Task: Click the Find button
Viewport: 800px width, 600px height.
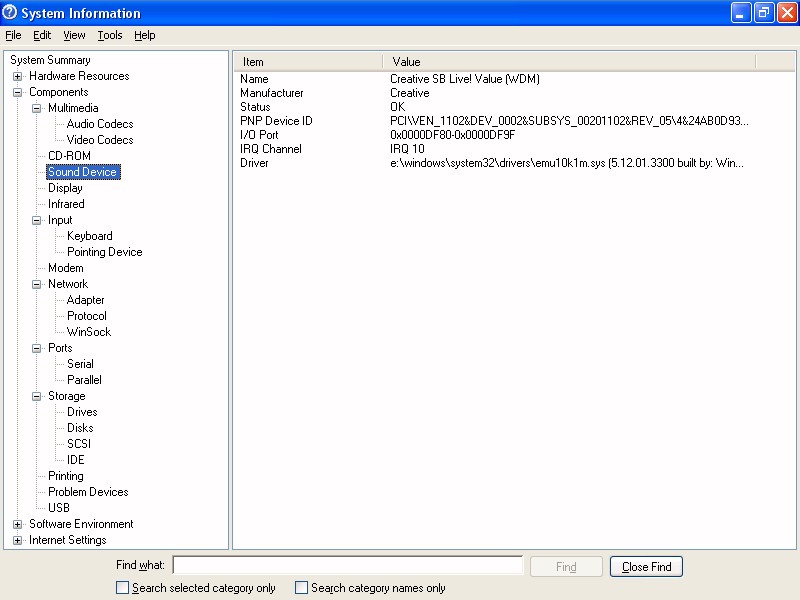Action: (x=566, y=566)
